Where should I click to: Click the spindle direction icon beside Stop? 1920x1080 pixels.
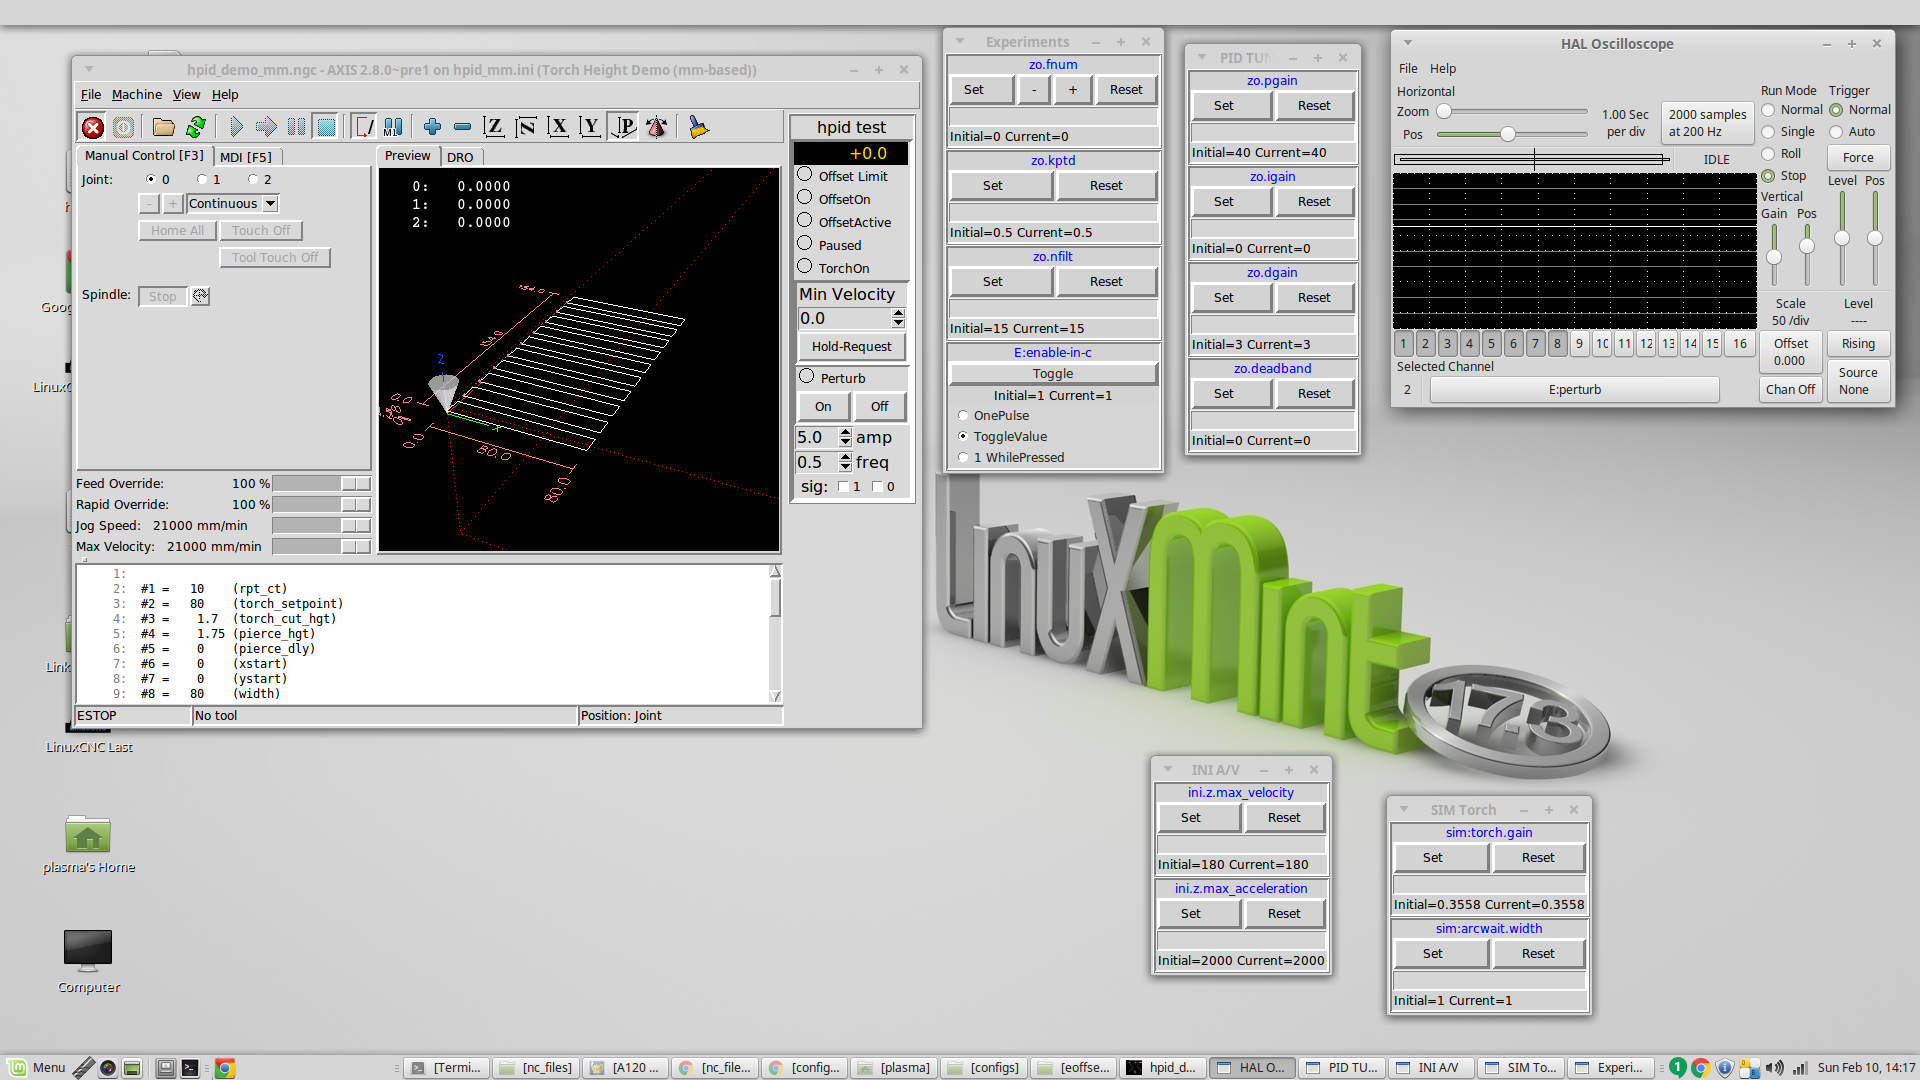coord(200,296)
